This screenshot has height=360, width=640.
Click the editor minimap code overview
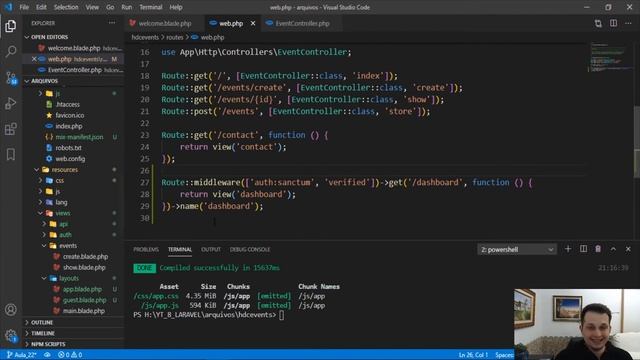pos(609,58)
